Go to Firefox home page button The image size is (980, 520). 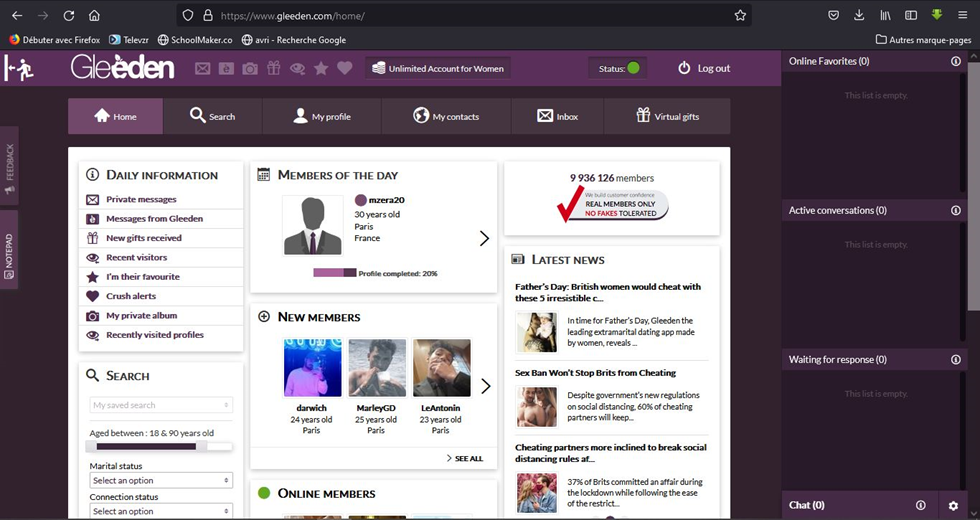pos(94,16)
